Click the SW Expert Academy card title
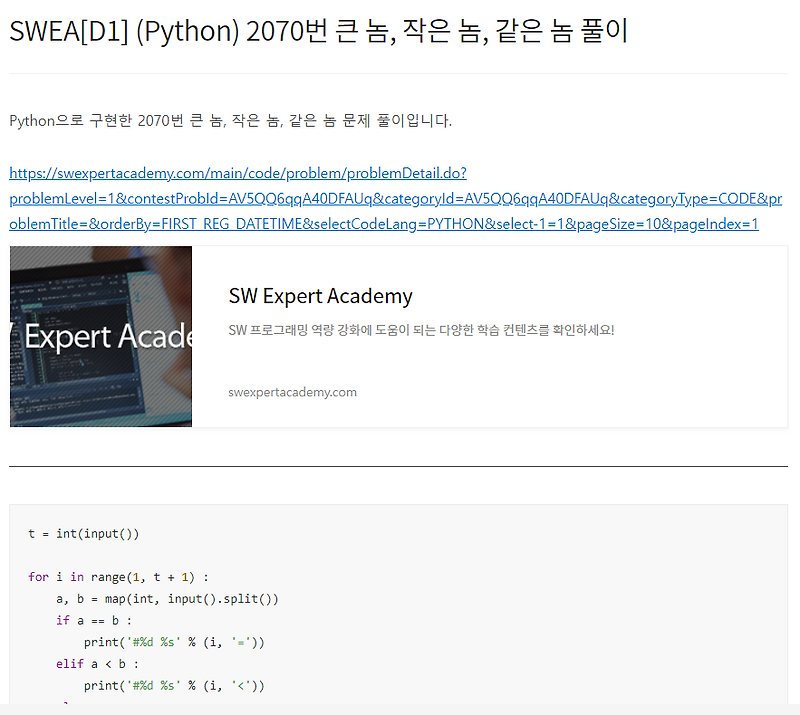 pos(319,296)
